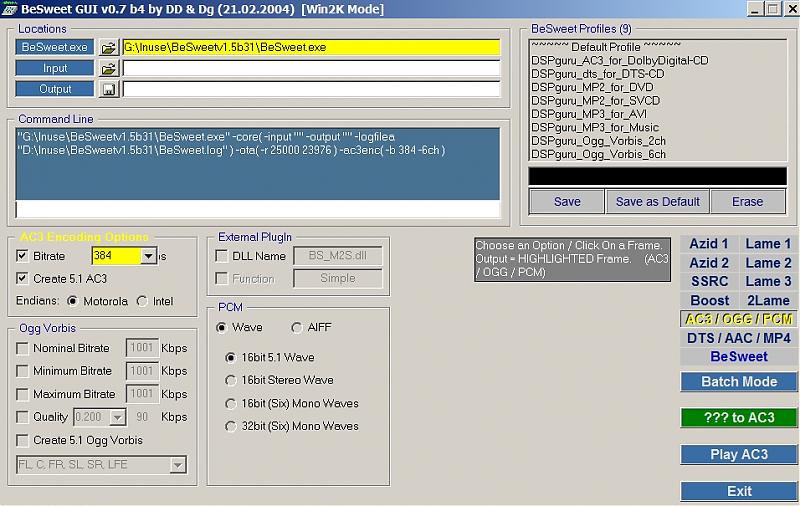
Task: Open the Ogg Quality value dropdown
Action: click(x=118, y=417)
